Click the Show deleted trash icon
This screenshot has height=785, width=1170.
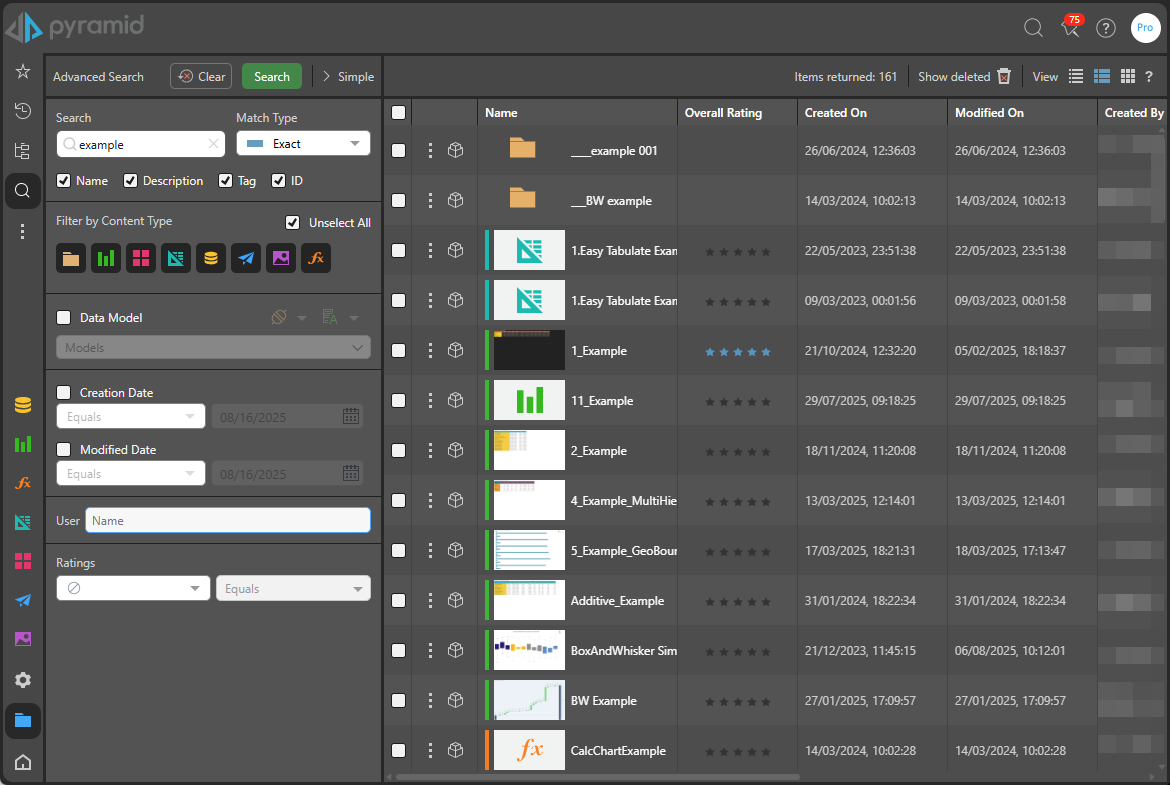point(1004,77)
